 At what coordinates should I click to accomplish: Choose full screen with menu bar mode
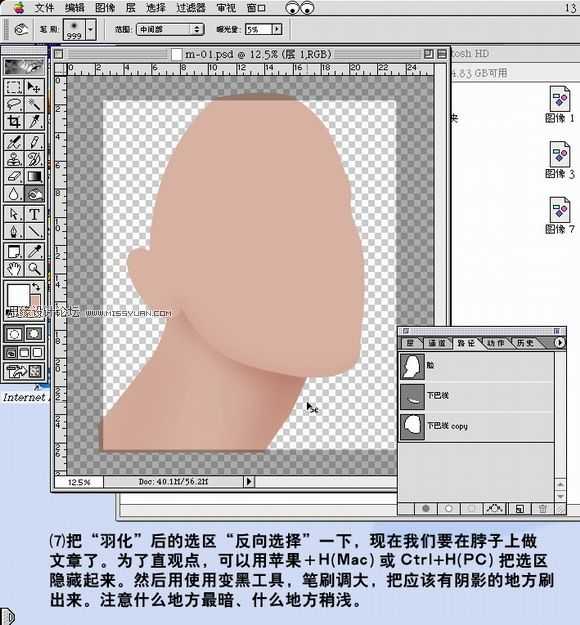pyautogui.click(x=24, y=352)
